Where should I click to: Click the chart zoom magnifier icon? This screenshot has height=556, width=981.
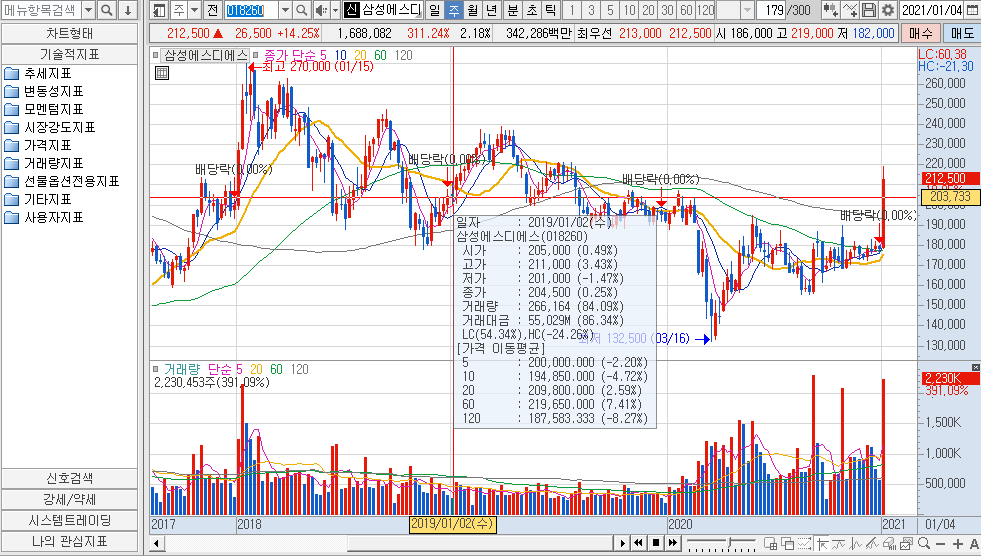(x=923, y=543)
